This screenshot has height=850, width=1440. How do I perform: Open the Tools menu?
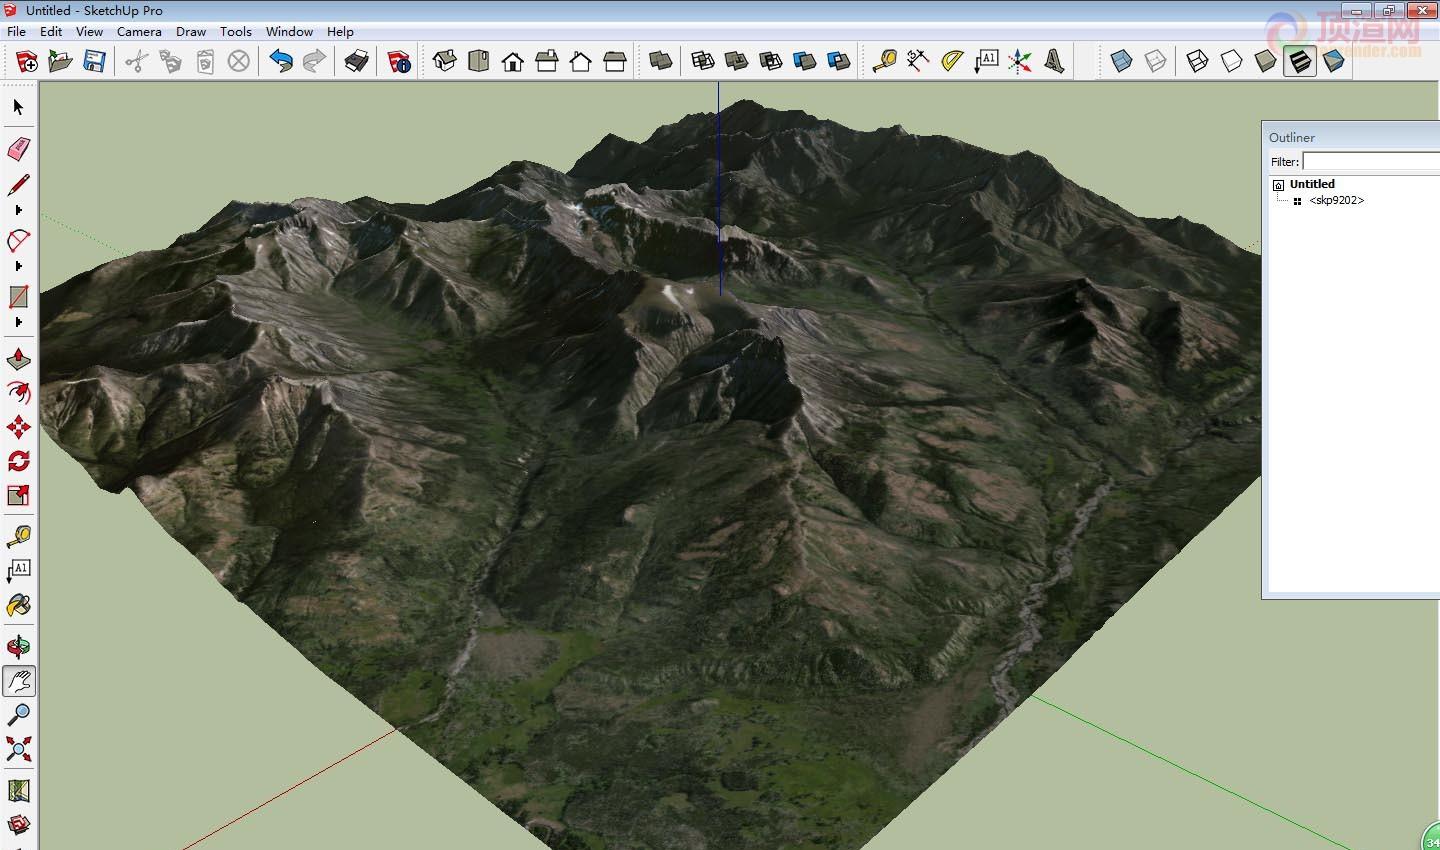pos(236,31)
